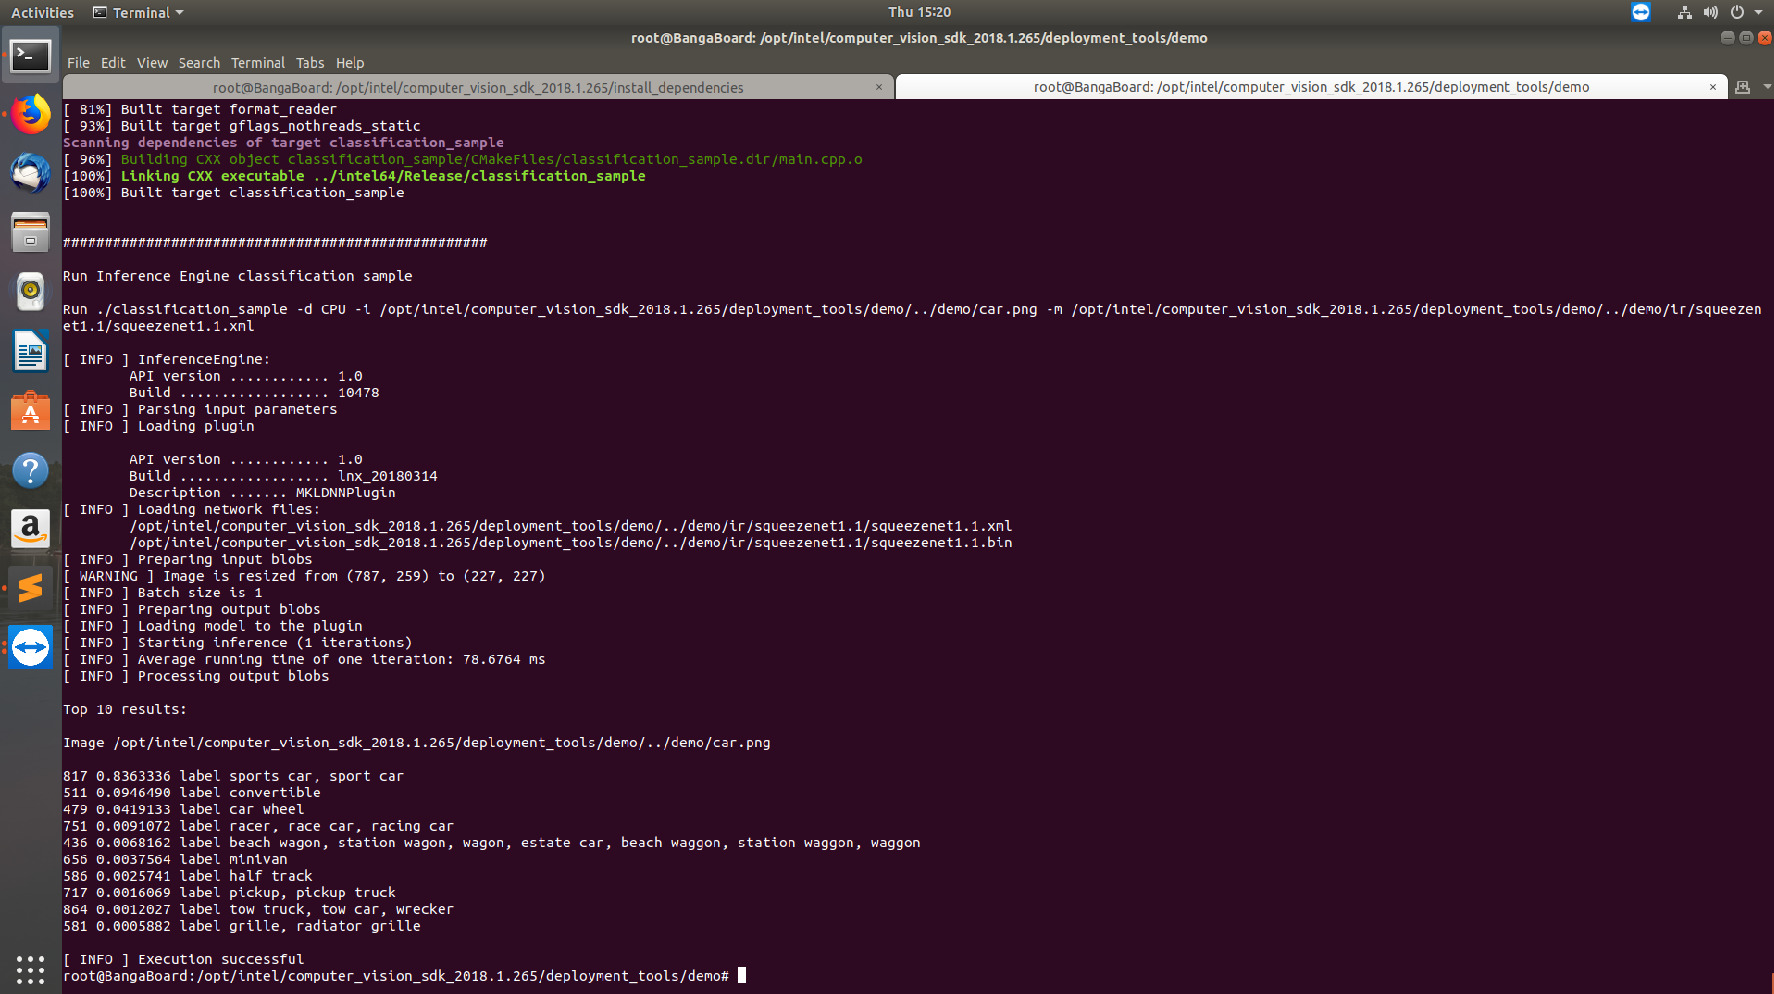Expand the system menu arrow in top bar
1774x994 pixels.
1759,12
